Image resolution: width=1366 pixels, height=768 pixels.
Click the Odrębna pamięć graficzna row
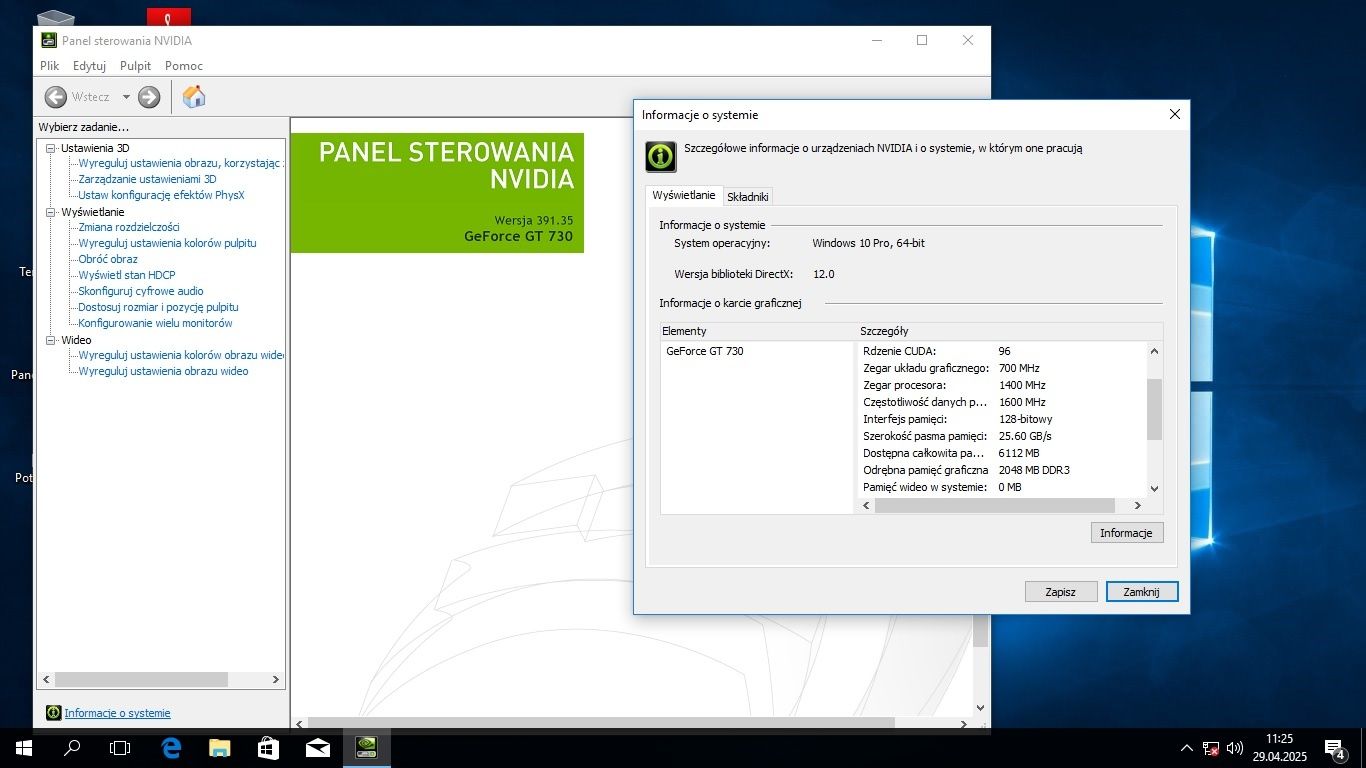click(1001, 470)
